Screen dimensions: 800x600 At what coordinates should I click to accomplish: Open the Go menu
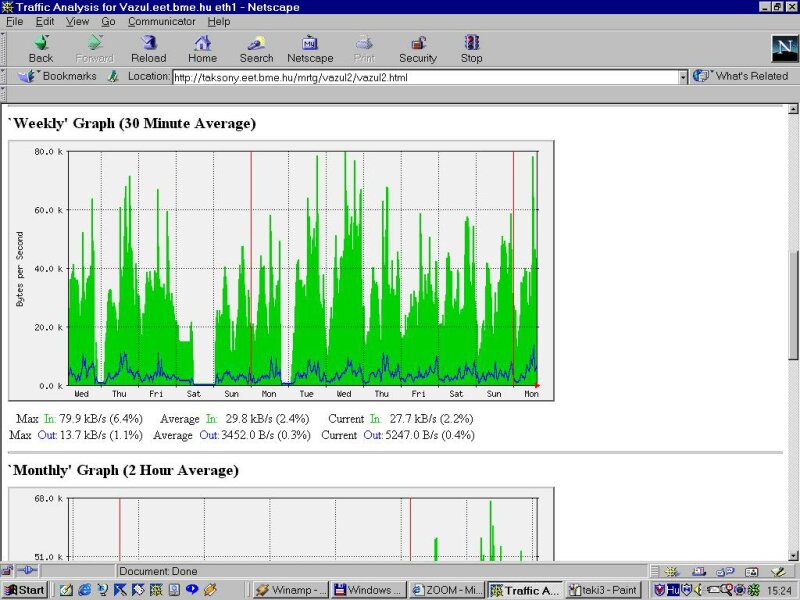click(x=108, y=21)
